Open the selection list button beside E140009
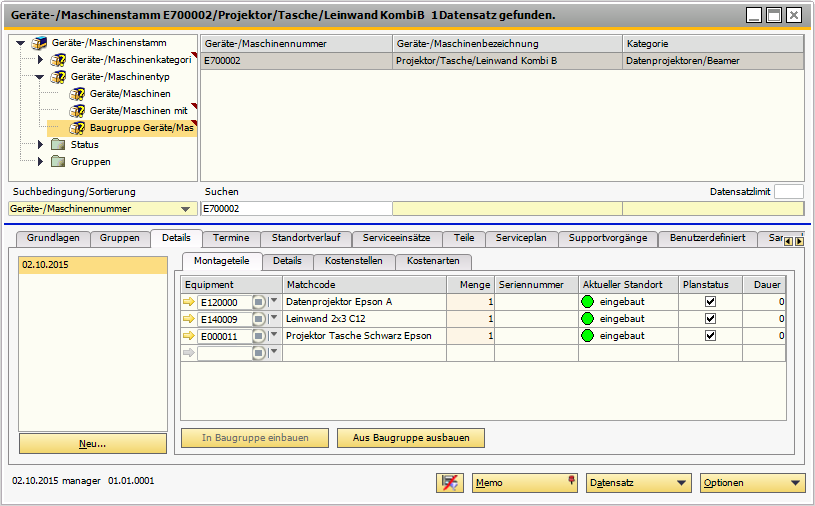The image size is (815, 506). pos(259,319)
